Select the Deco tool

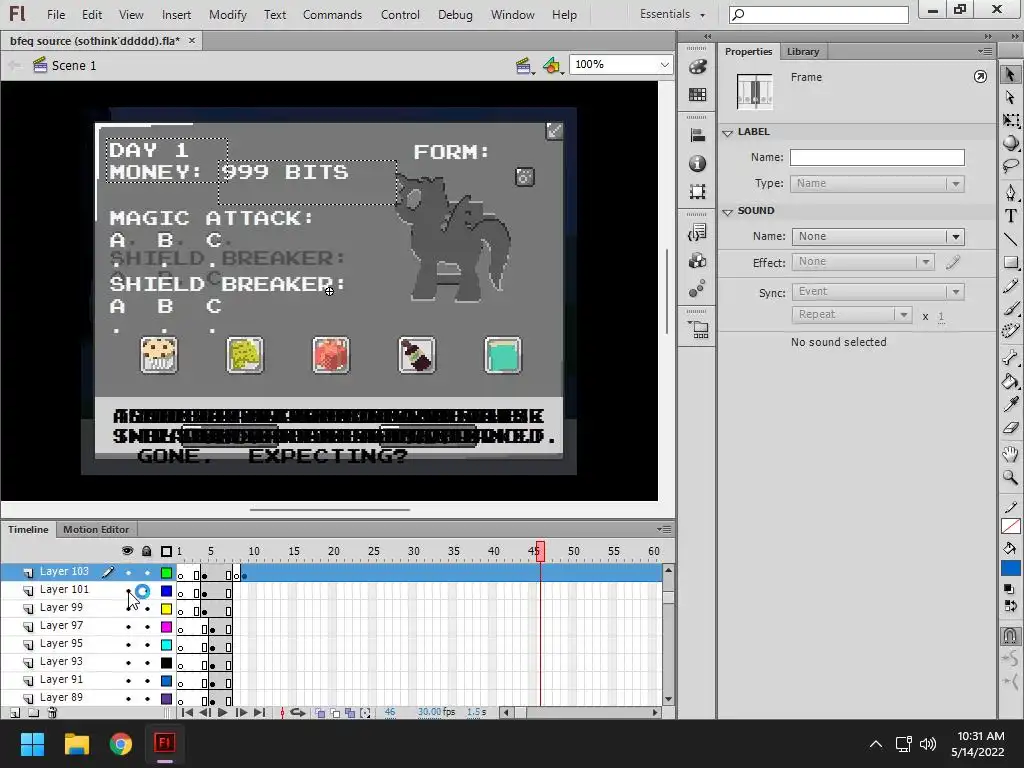tap(1010, 330)
